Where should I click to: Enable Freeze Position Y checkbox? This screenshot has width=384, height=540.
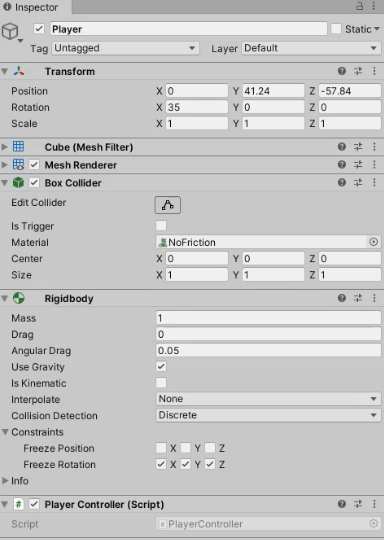tap(186, 448)
